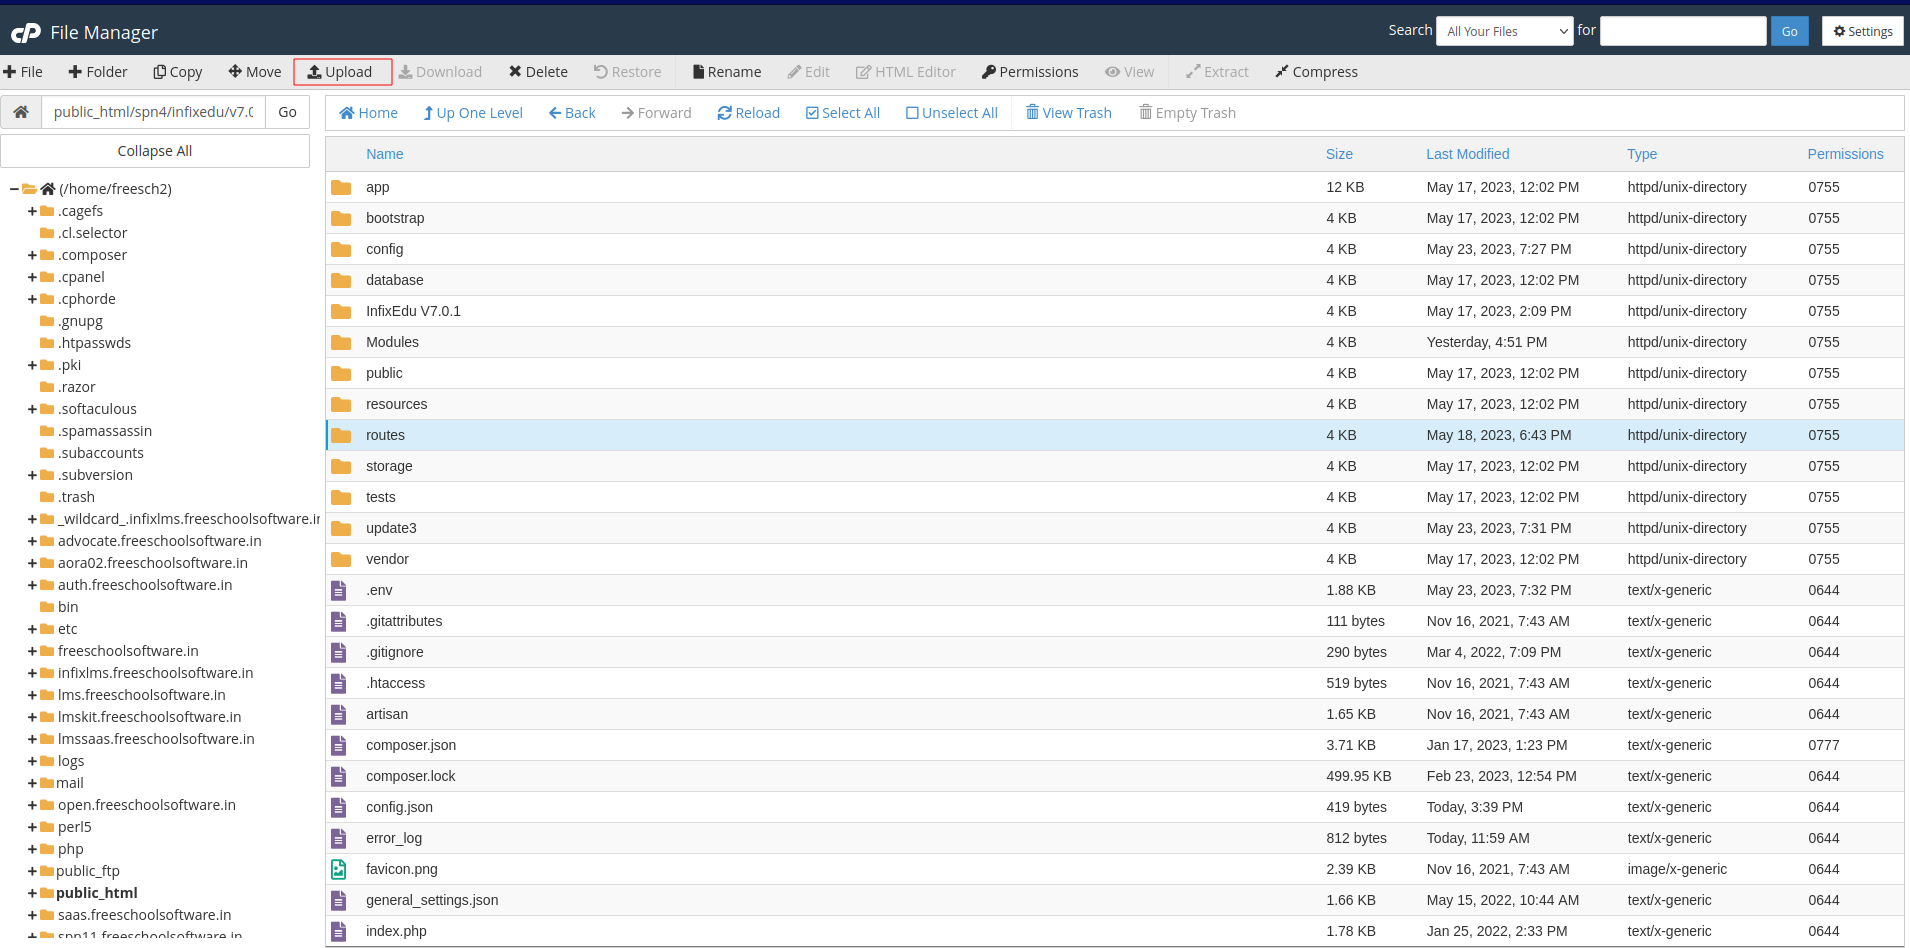Click the Compress tool in toolbar
Screen dimensions: 1910x948
tap(1316, 72)
